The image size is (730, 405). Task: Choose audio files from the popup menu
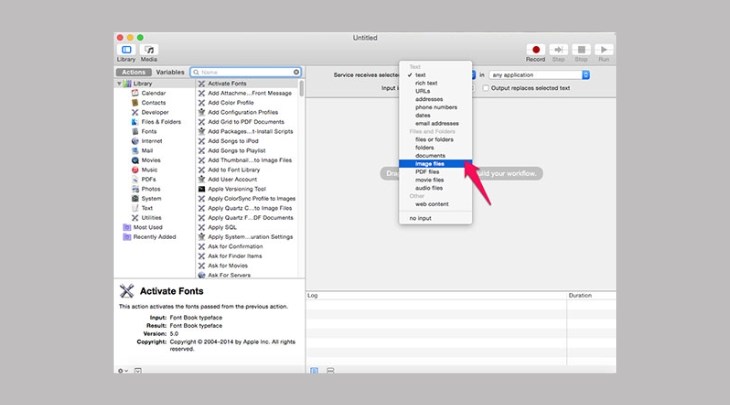[x=435, y=188]
